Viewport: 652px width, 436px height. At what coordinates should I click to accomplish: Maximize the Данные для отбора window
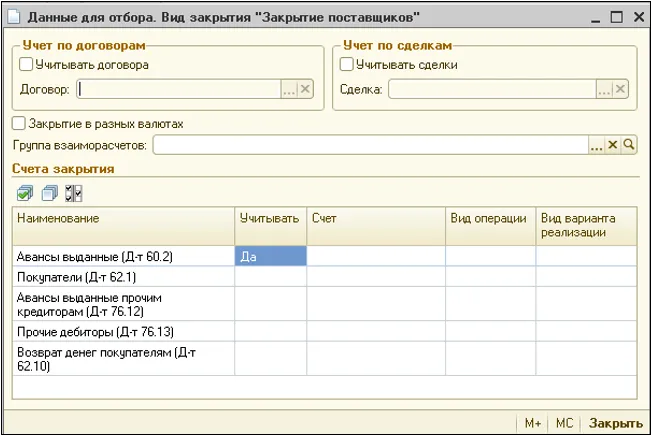pyautogui.click(x=617, y=17)
